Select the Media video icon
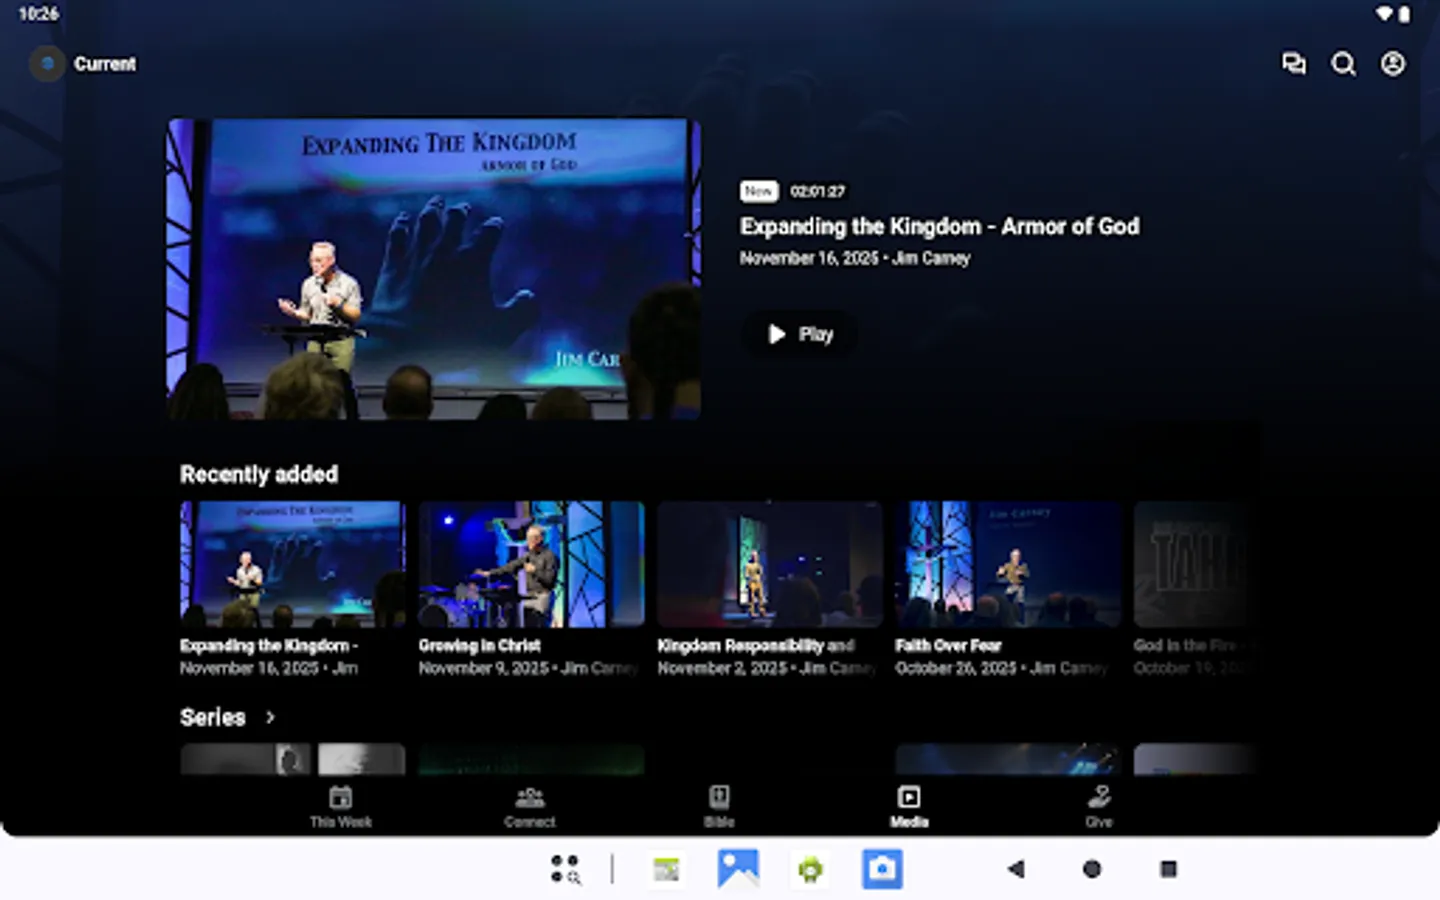Image resolution: width=1440 pixels, height=900 pixels. click(908, 797)
